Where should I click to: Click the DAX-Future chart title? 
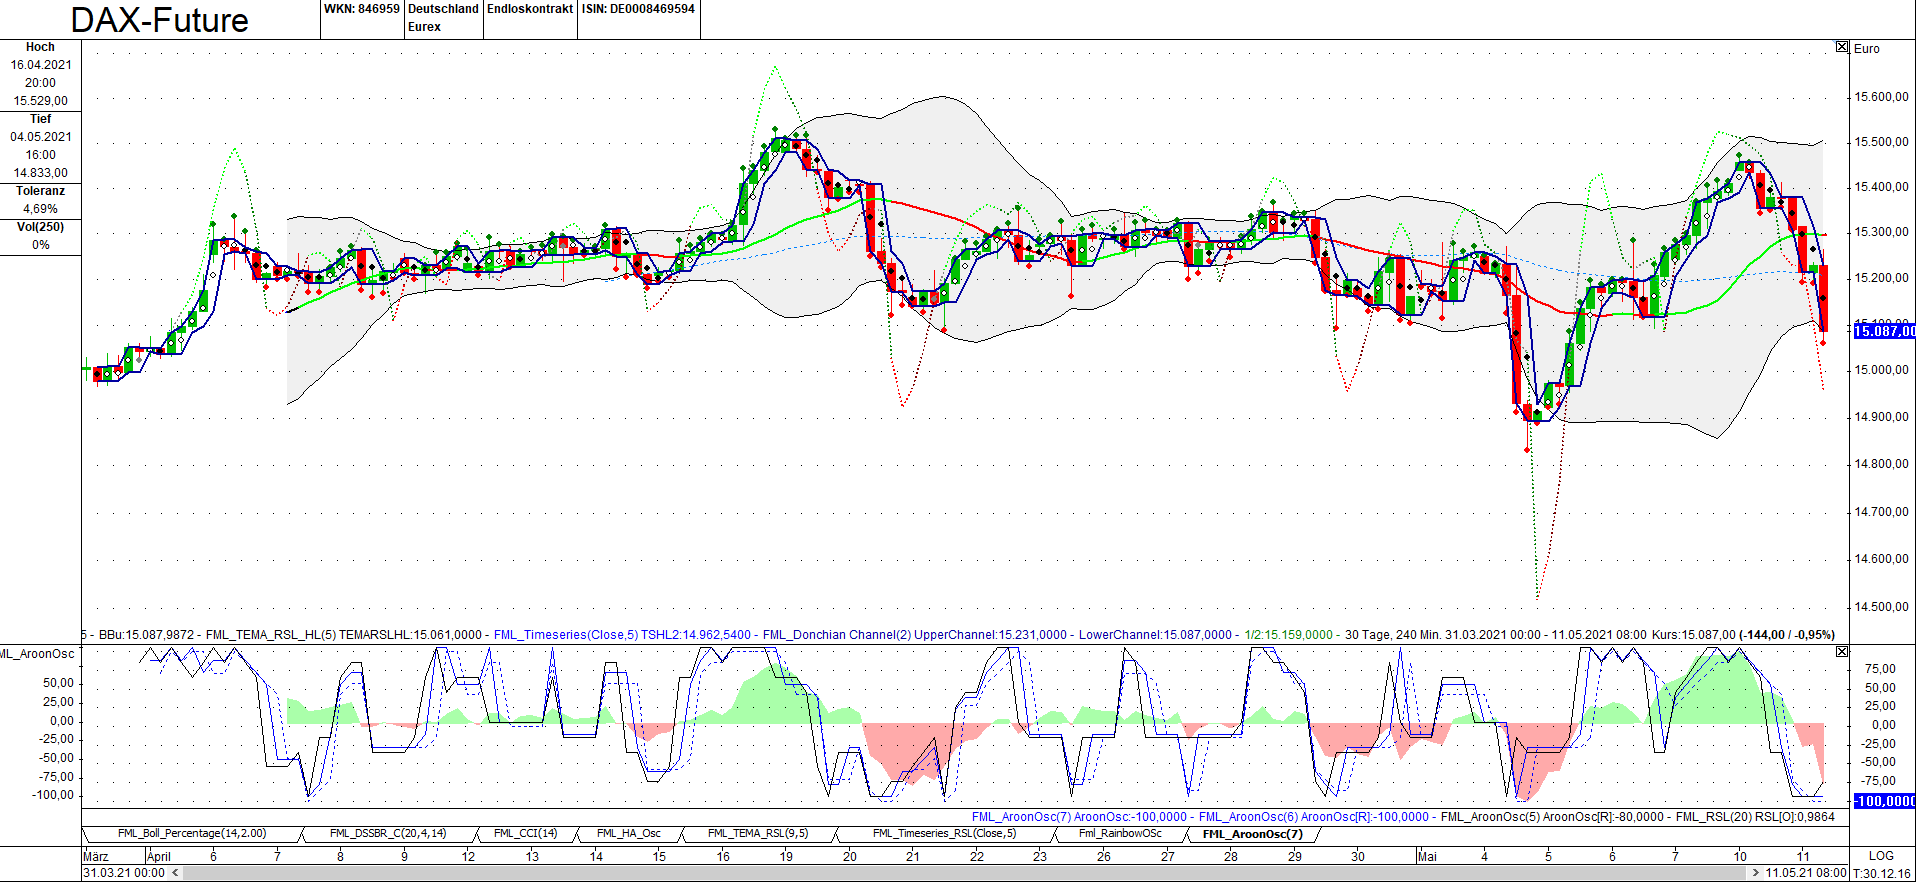160,20
